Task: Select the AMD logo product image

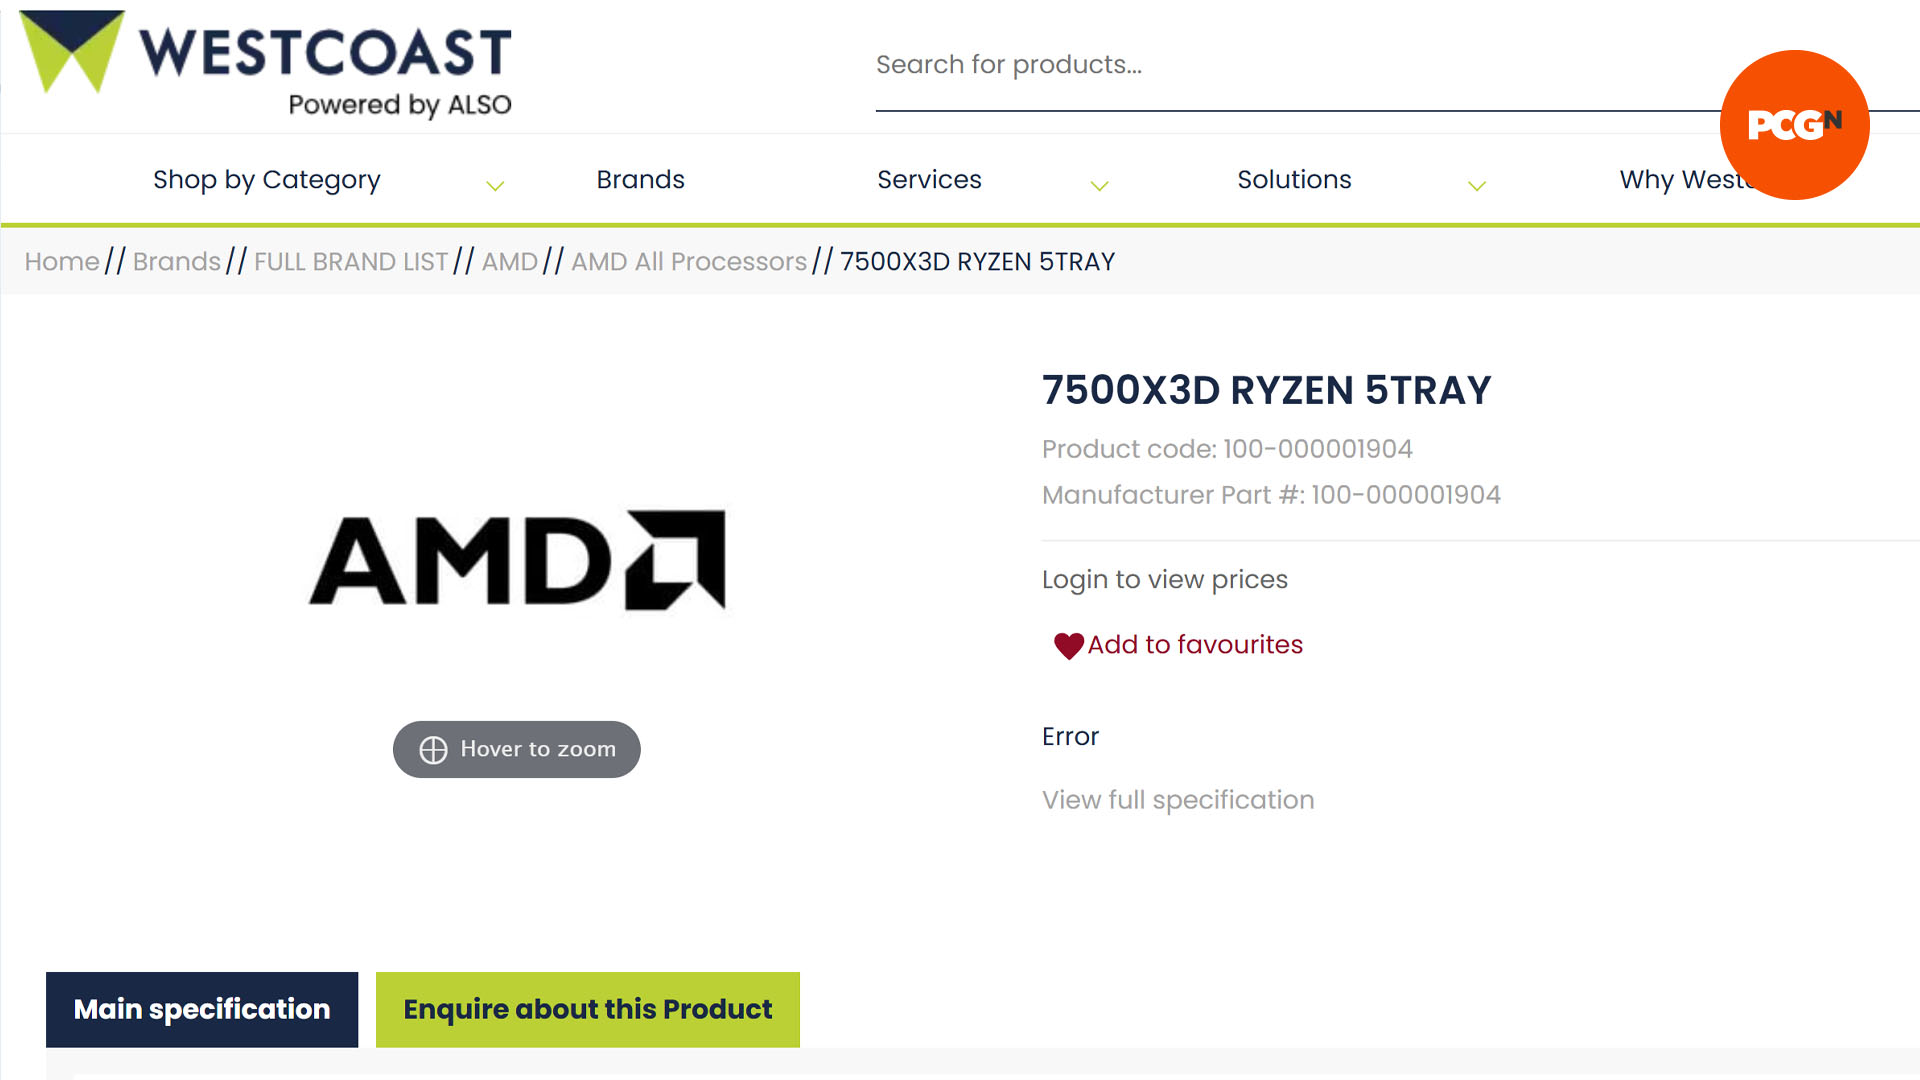Action: (515, 560)
